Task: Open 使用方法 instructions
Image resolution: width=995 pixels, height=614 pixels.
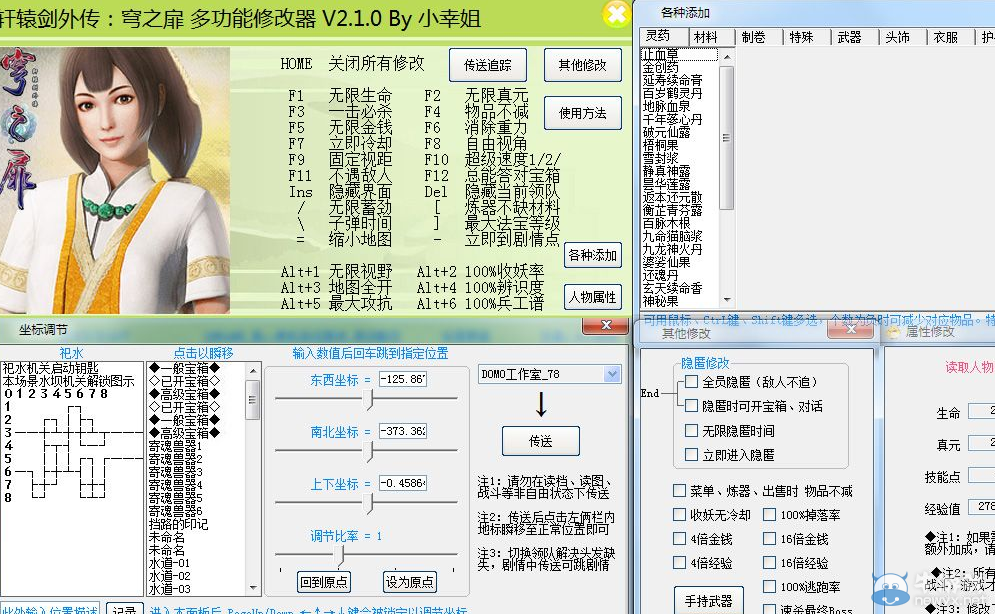Action: (583, 113)
